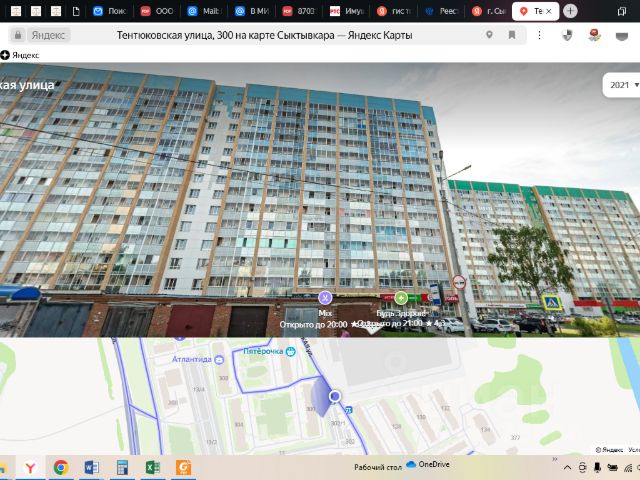
Task: Click the 'Яндекс' button in address bar
Action: [x=49, y=36]
